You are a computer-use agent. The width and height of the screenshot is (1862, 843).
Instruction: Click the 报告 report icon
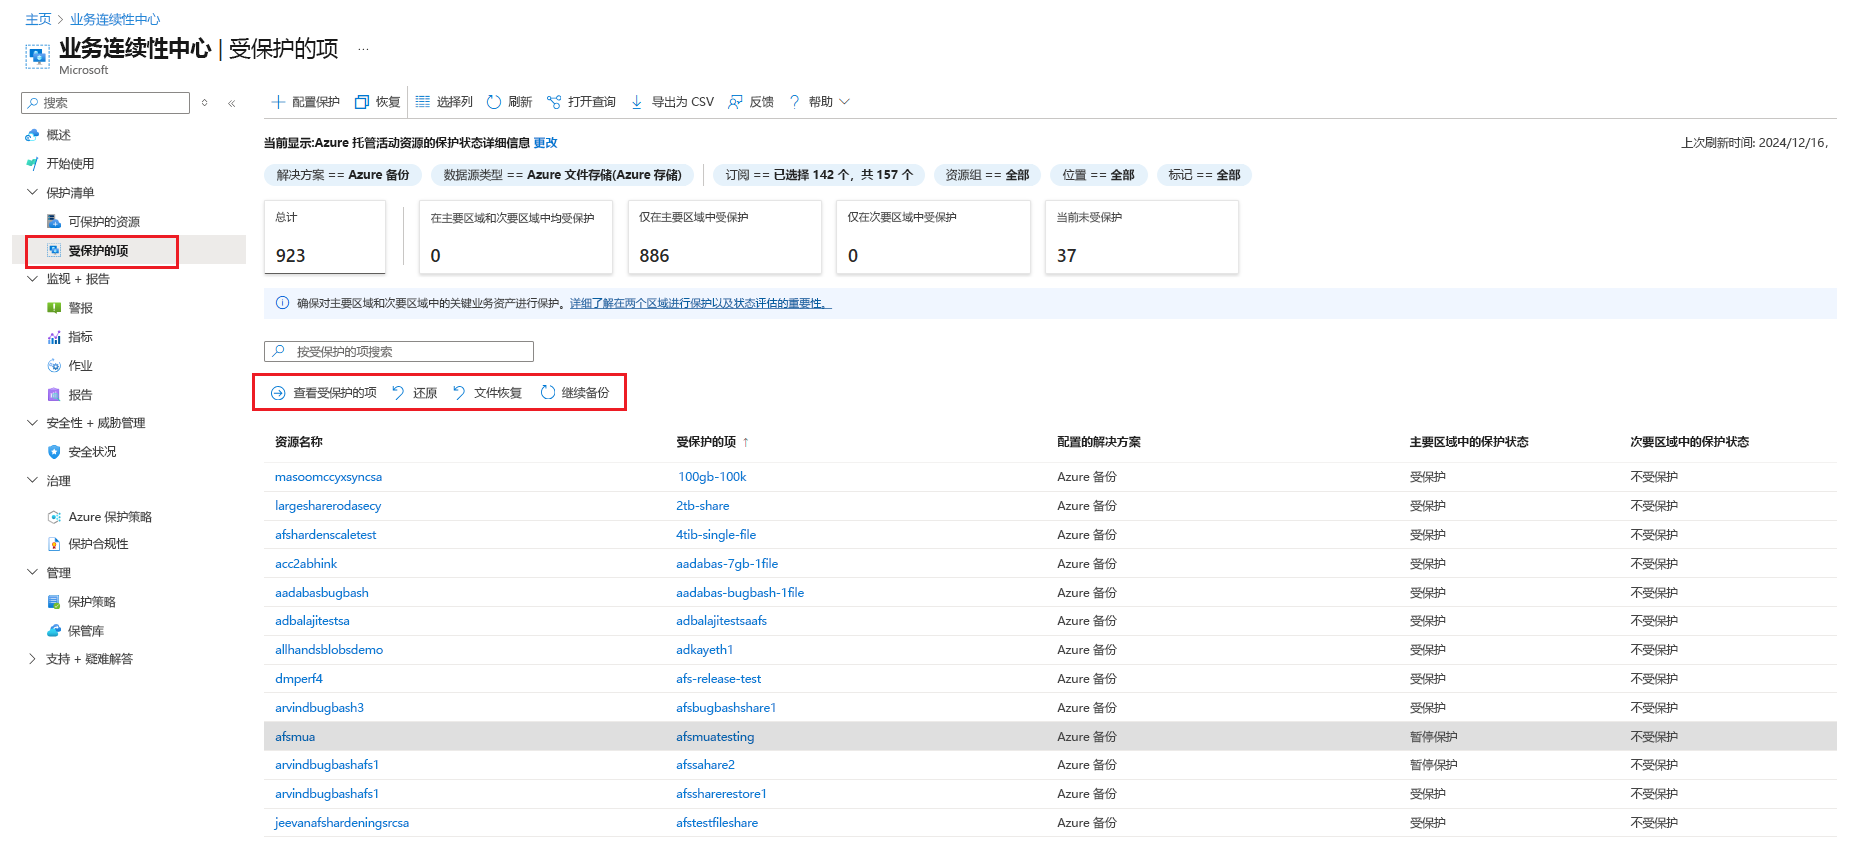point(54,395)
